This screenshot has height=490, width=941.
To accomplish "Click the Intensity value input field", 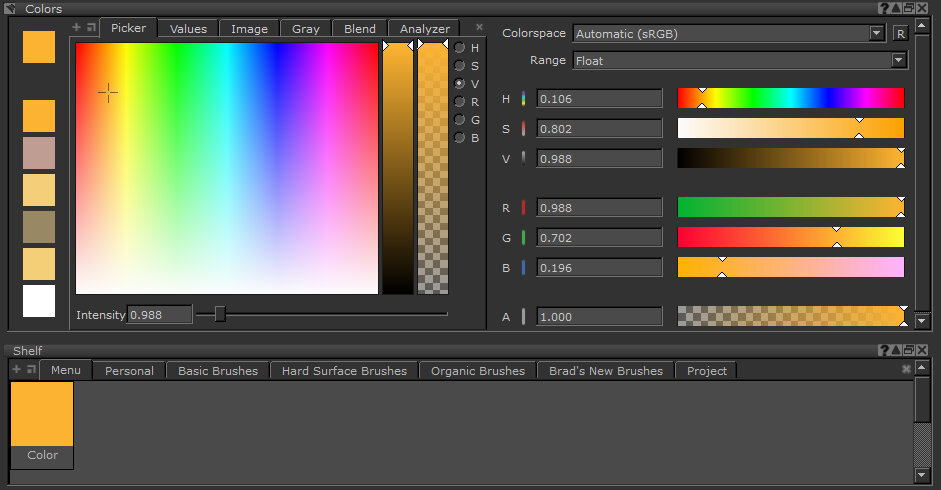I will click(x=159, y=315).
